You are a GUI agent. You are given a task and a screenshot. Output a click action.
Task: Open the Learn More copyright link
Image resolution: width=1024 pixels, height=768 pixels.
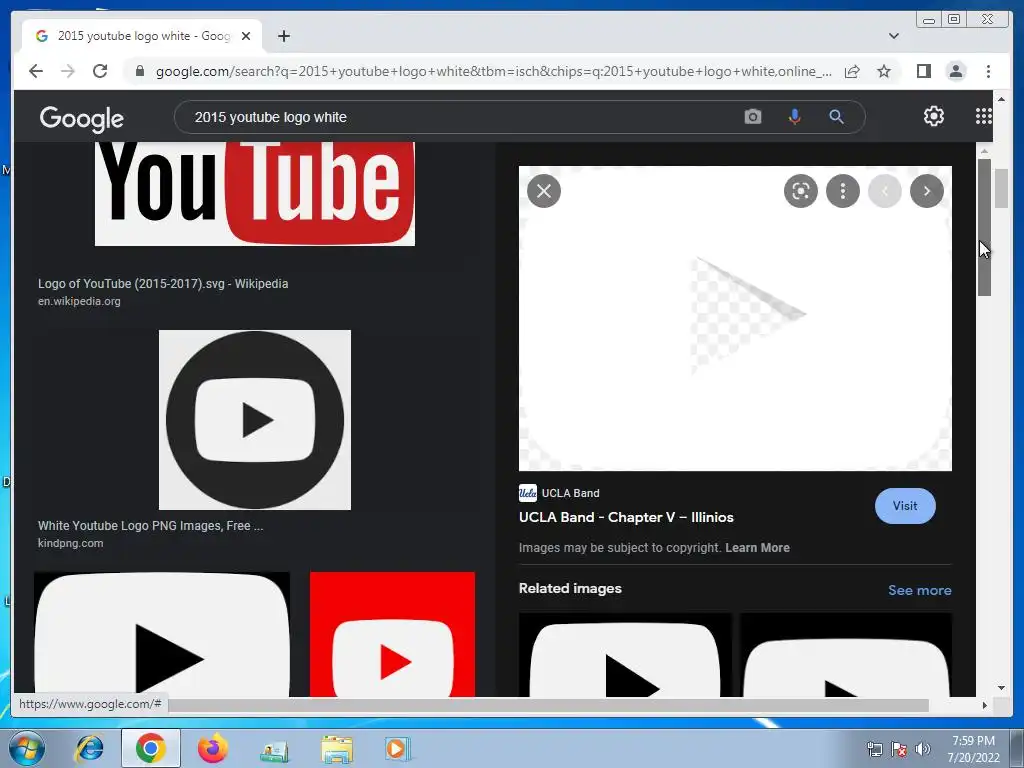pyautogui.click(x=758, y=548)
